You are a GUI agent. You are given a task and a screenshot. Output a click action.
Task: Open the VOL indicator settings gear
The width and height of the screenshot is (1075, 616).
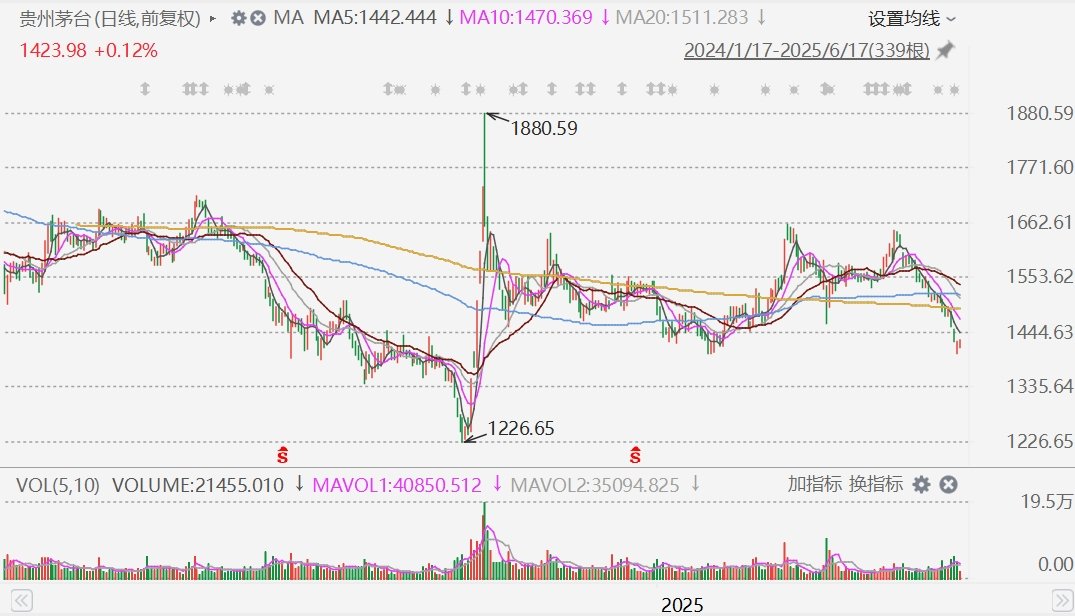click(x=921, y=485)
